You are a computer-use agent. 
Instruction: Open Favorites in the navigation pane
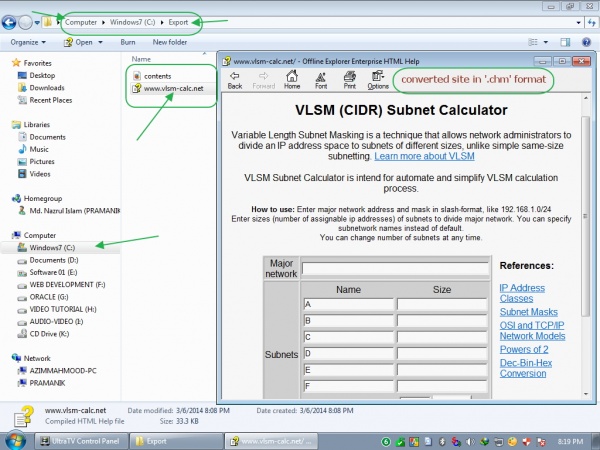(38, 63)
